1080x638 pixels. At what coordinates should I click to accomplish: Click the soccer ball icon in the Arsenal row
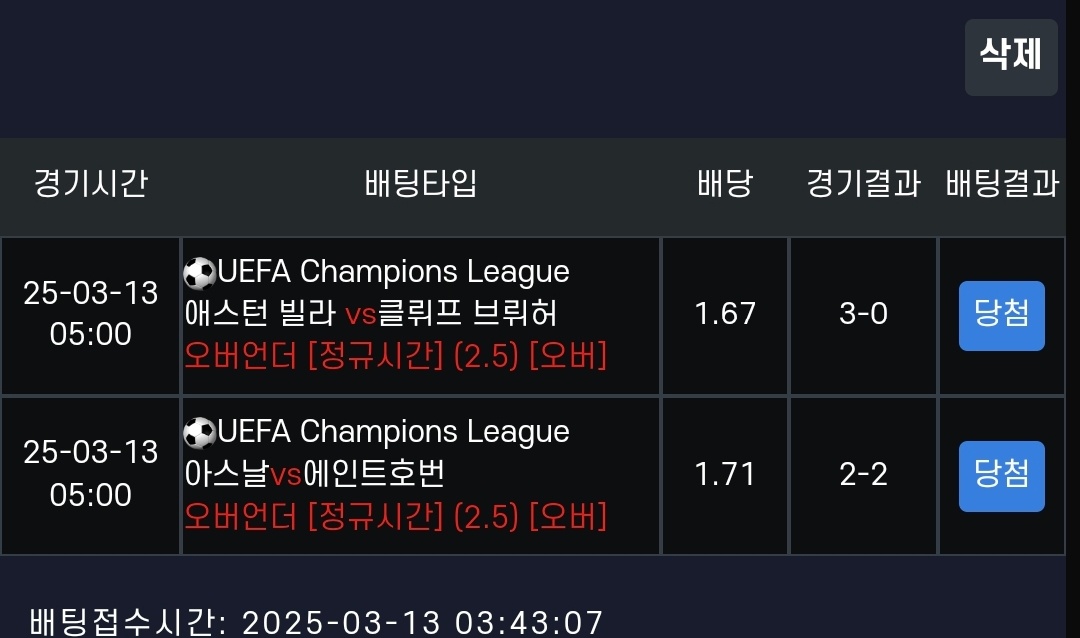click(x=200, y=432)
